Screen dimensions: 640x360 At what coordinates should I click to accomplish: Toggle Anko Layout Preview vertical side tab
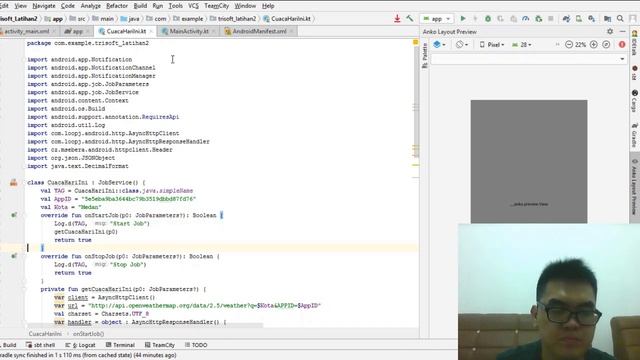pyautogui.click(x=634, y=187)
